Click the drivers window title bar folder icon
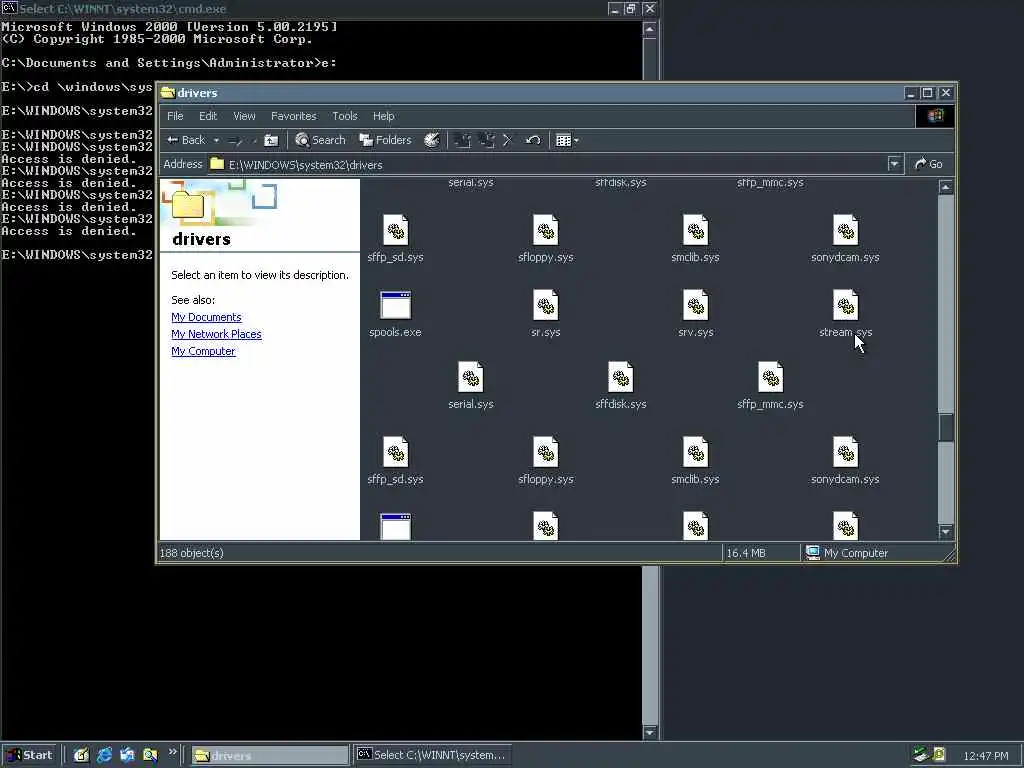 coord(168,93)
